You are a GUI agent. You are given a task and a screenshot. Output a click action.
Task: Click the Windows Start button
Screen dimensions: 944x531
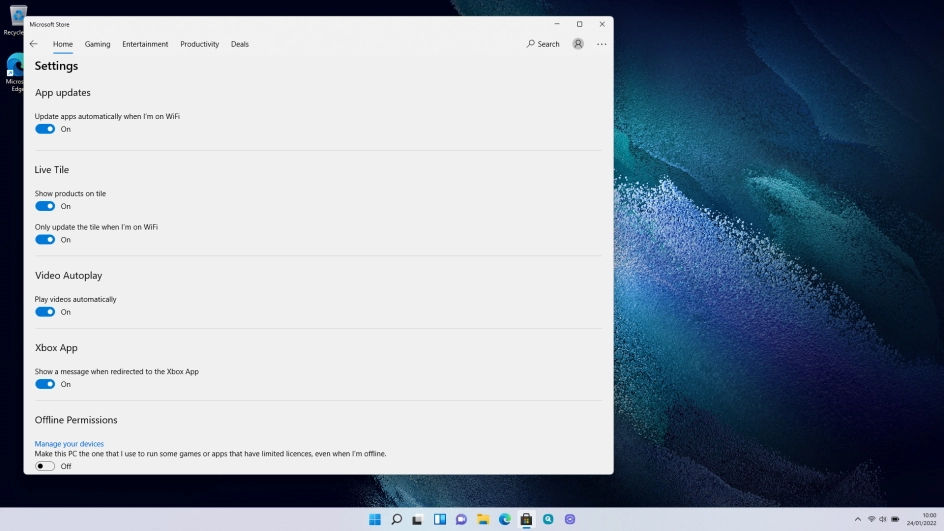click(375, 519)
